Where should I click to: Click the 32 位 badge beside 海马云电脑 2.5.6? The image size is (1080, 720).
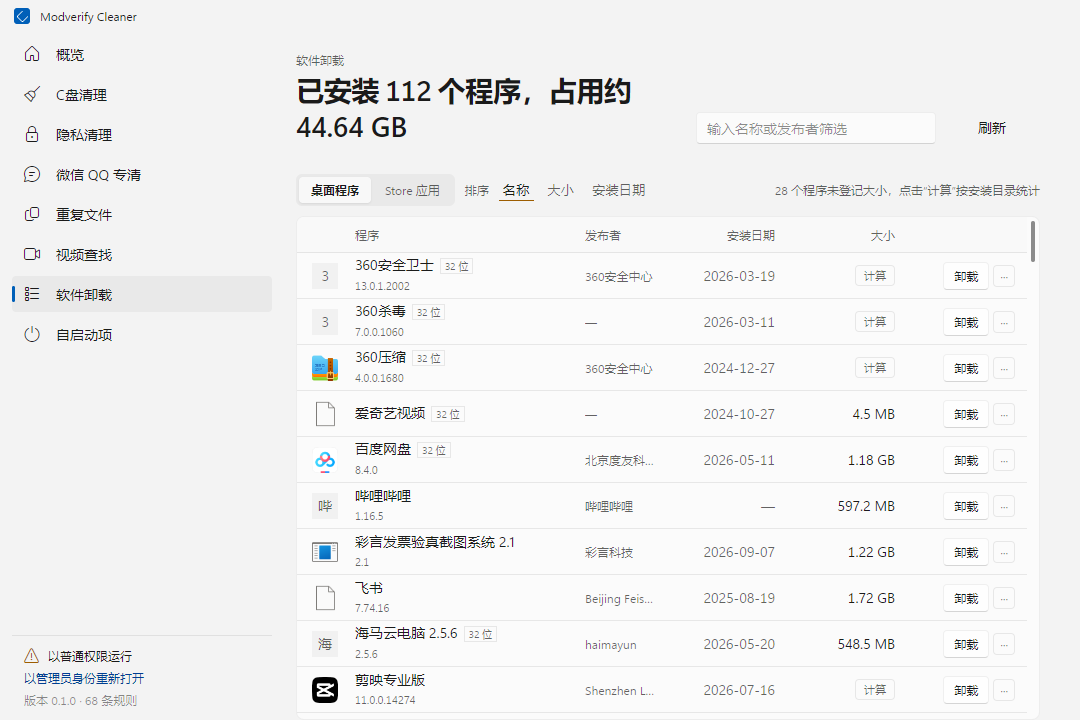pos(480,635)
